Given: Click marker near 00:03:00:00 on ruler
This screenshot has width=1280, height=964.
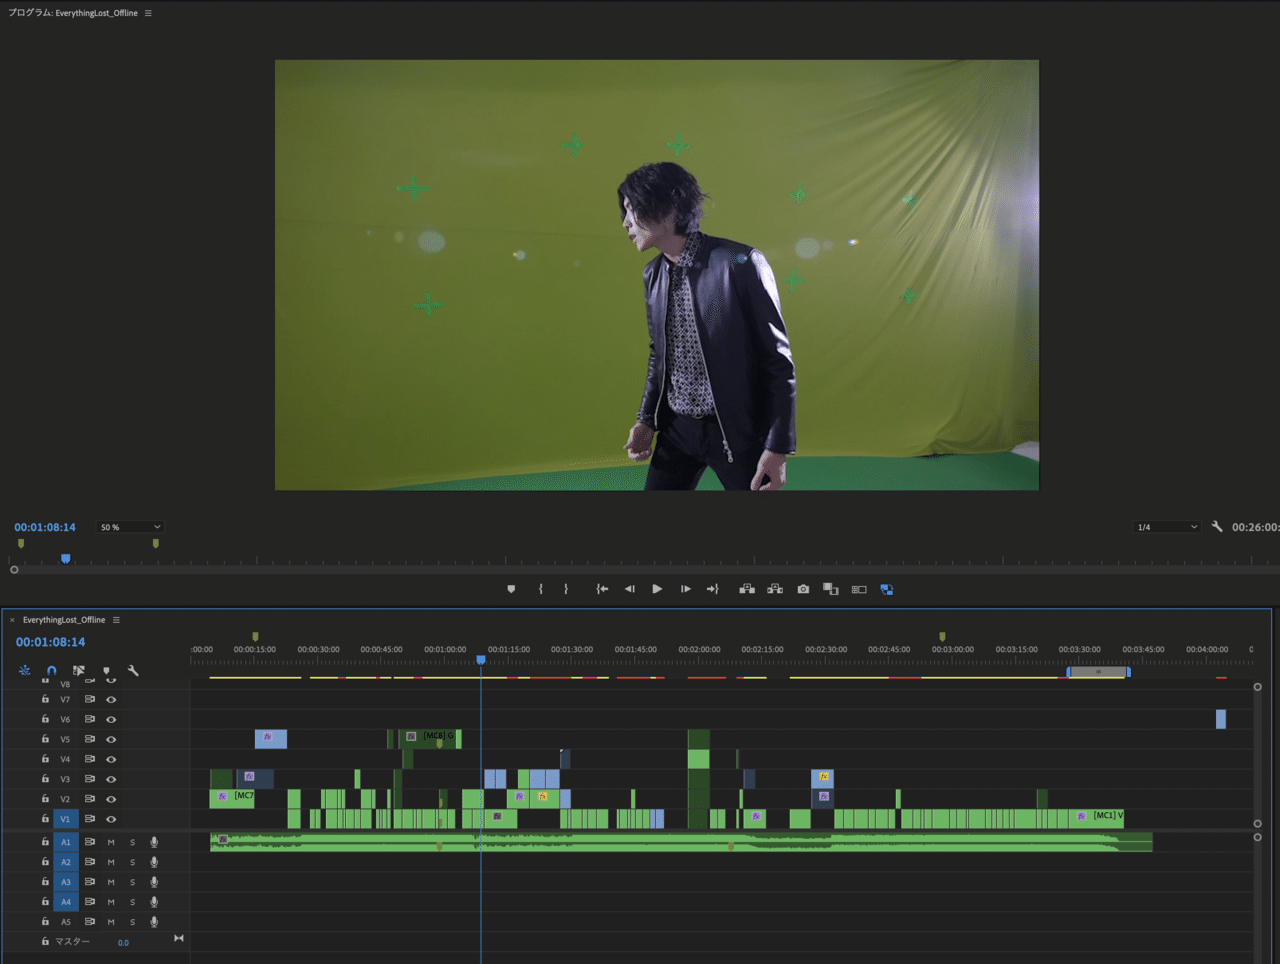Looking at the screenshot, I should coord(942,636).
